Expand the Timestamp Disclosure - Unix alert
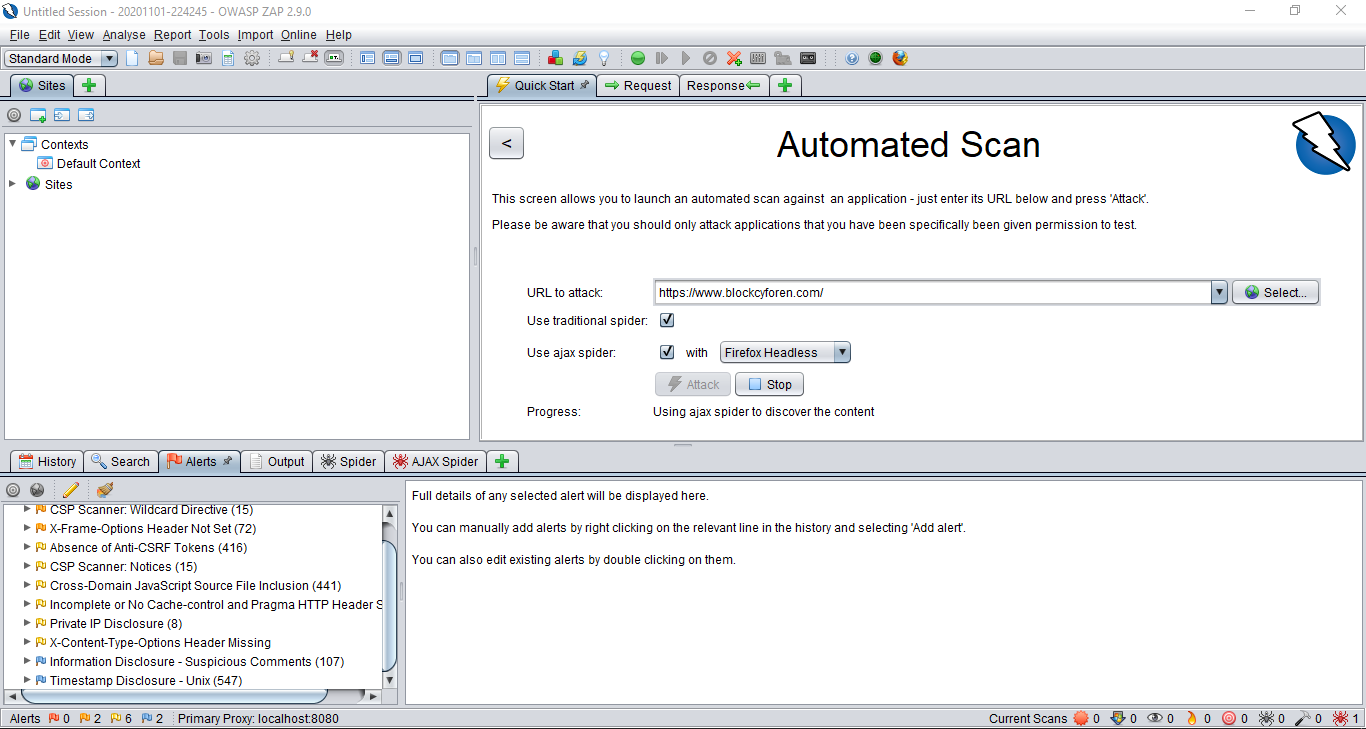This screenshot has height=729, width=1366. point(28,680)
